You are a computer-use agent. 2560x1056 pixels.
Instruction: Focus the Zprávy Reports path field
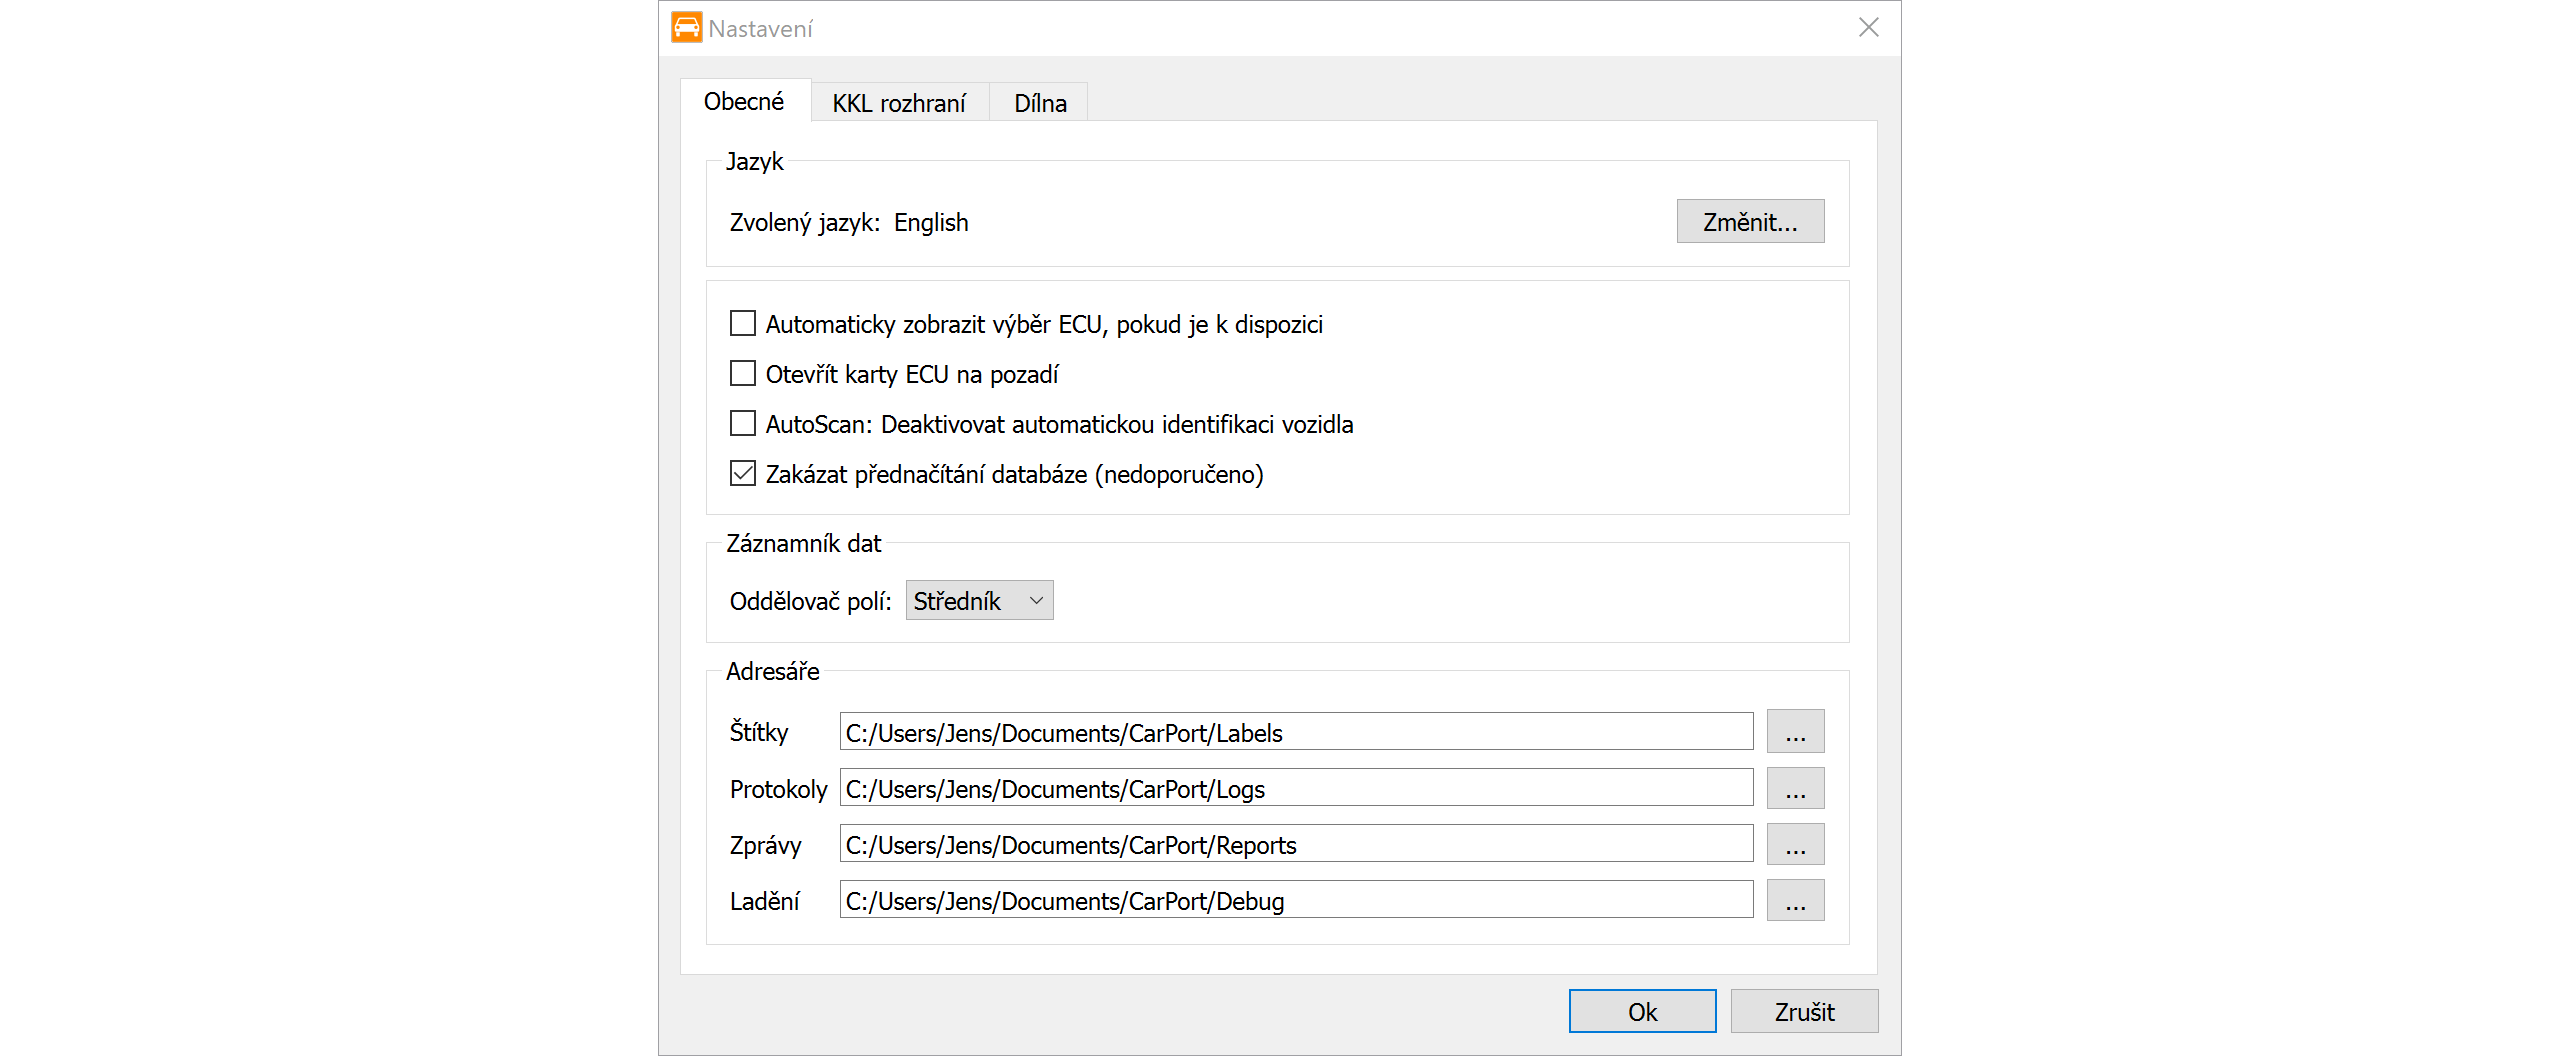pyautogui.click(x=1296, y=844)
